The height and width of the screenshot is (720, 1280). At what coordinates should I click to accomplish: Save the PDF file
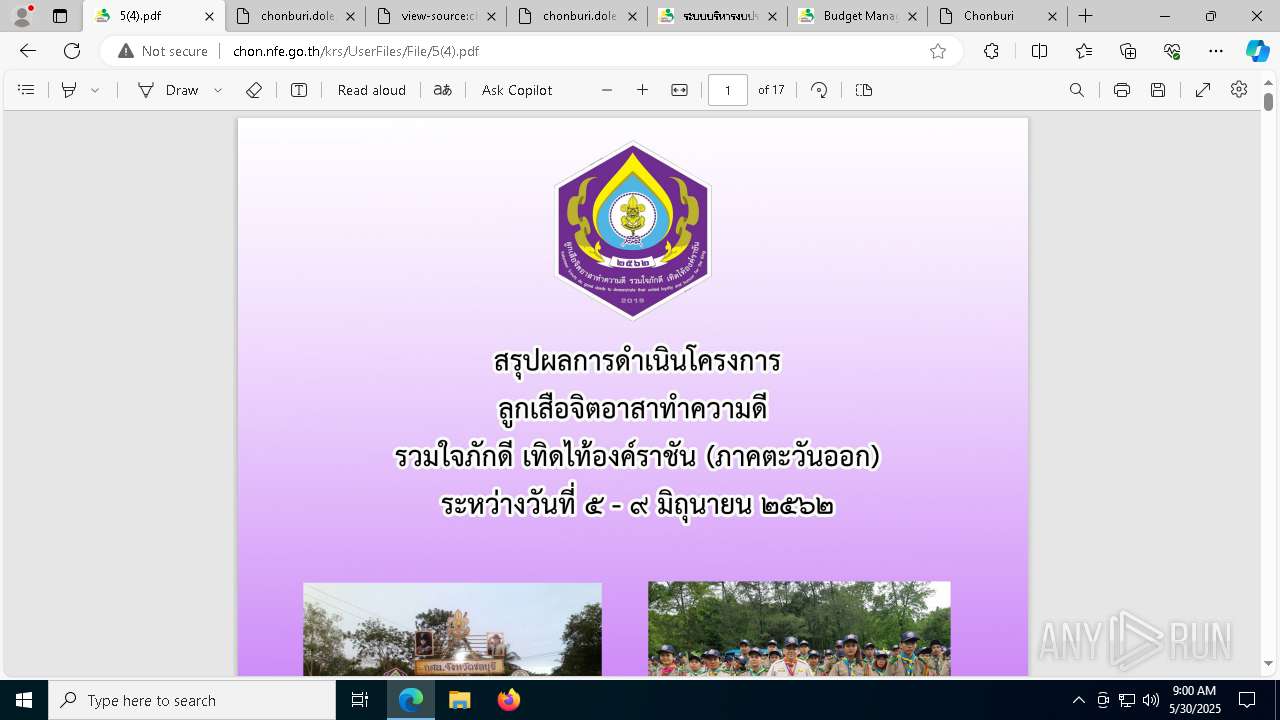[1158, 90]
